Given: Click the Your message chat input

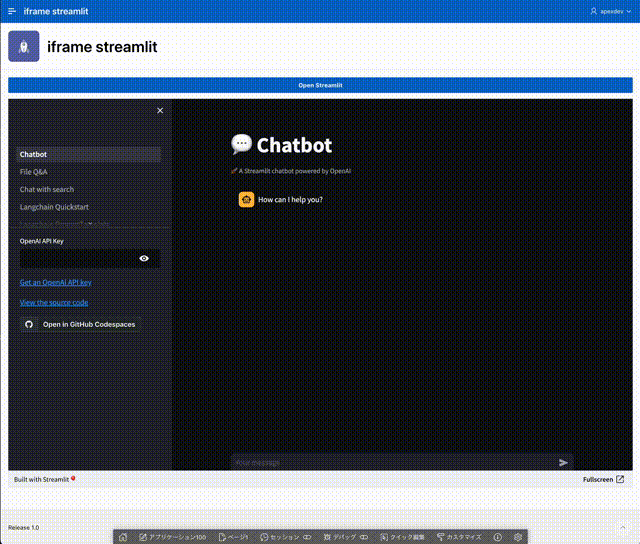Looking at the screenshot, I should (x=394, y=462).
